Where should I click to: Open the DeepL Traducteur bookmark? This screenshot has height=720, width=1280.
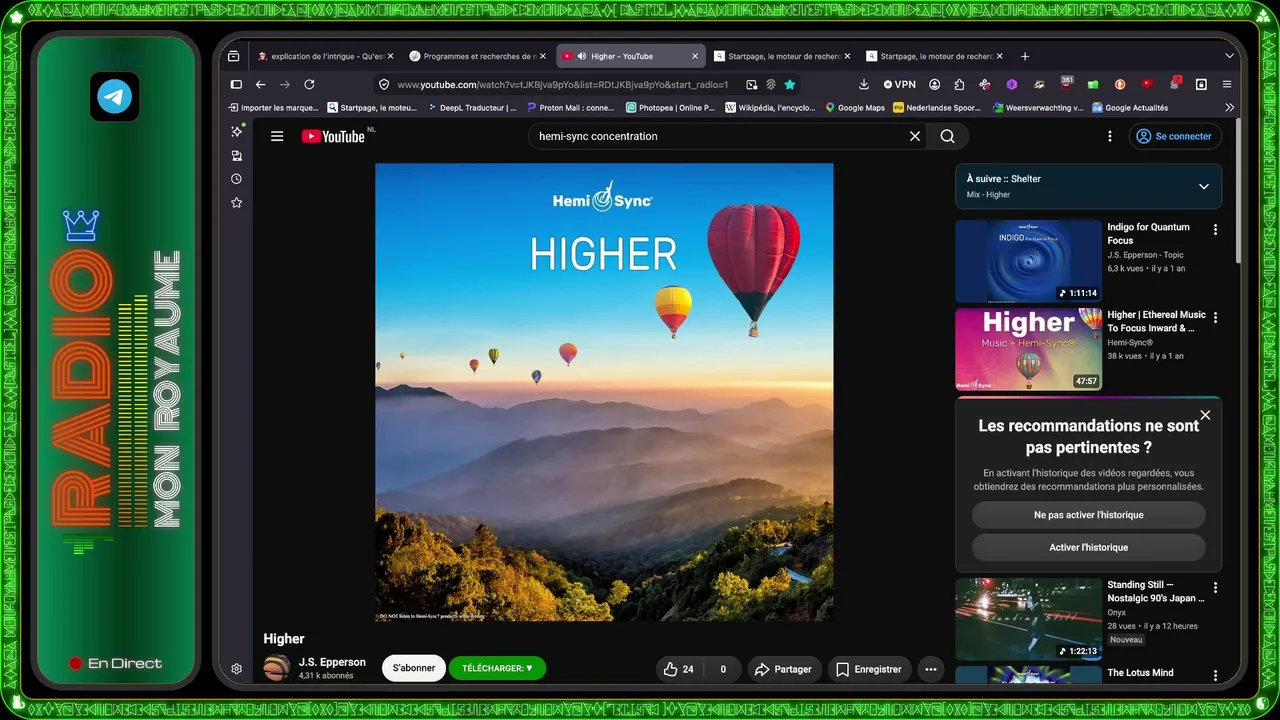(472, 107)
